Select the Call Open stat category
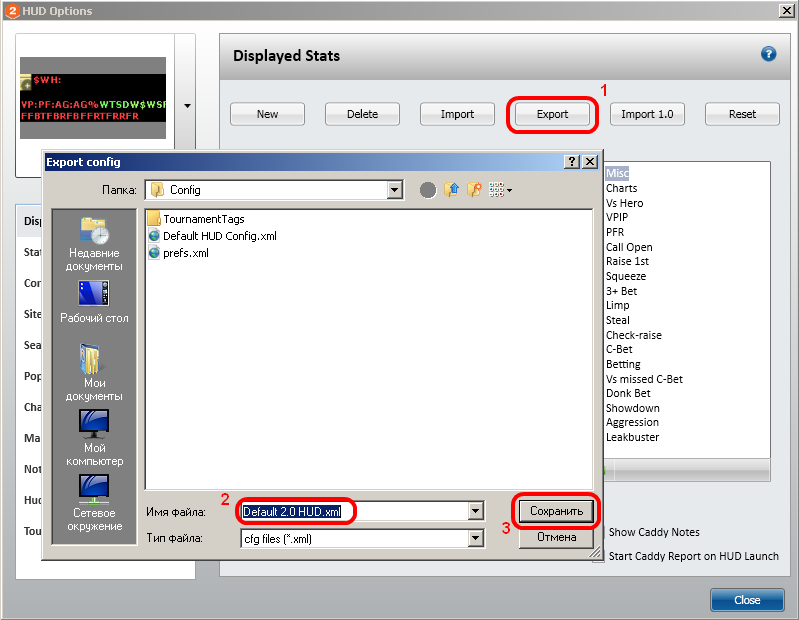 (x=629, y=247)
